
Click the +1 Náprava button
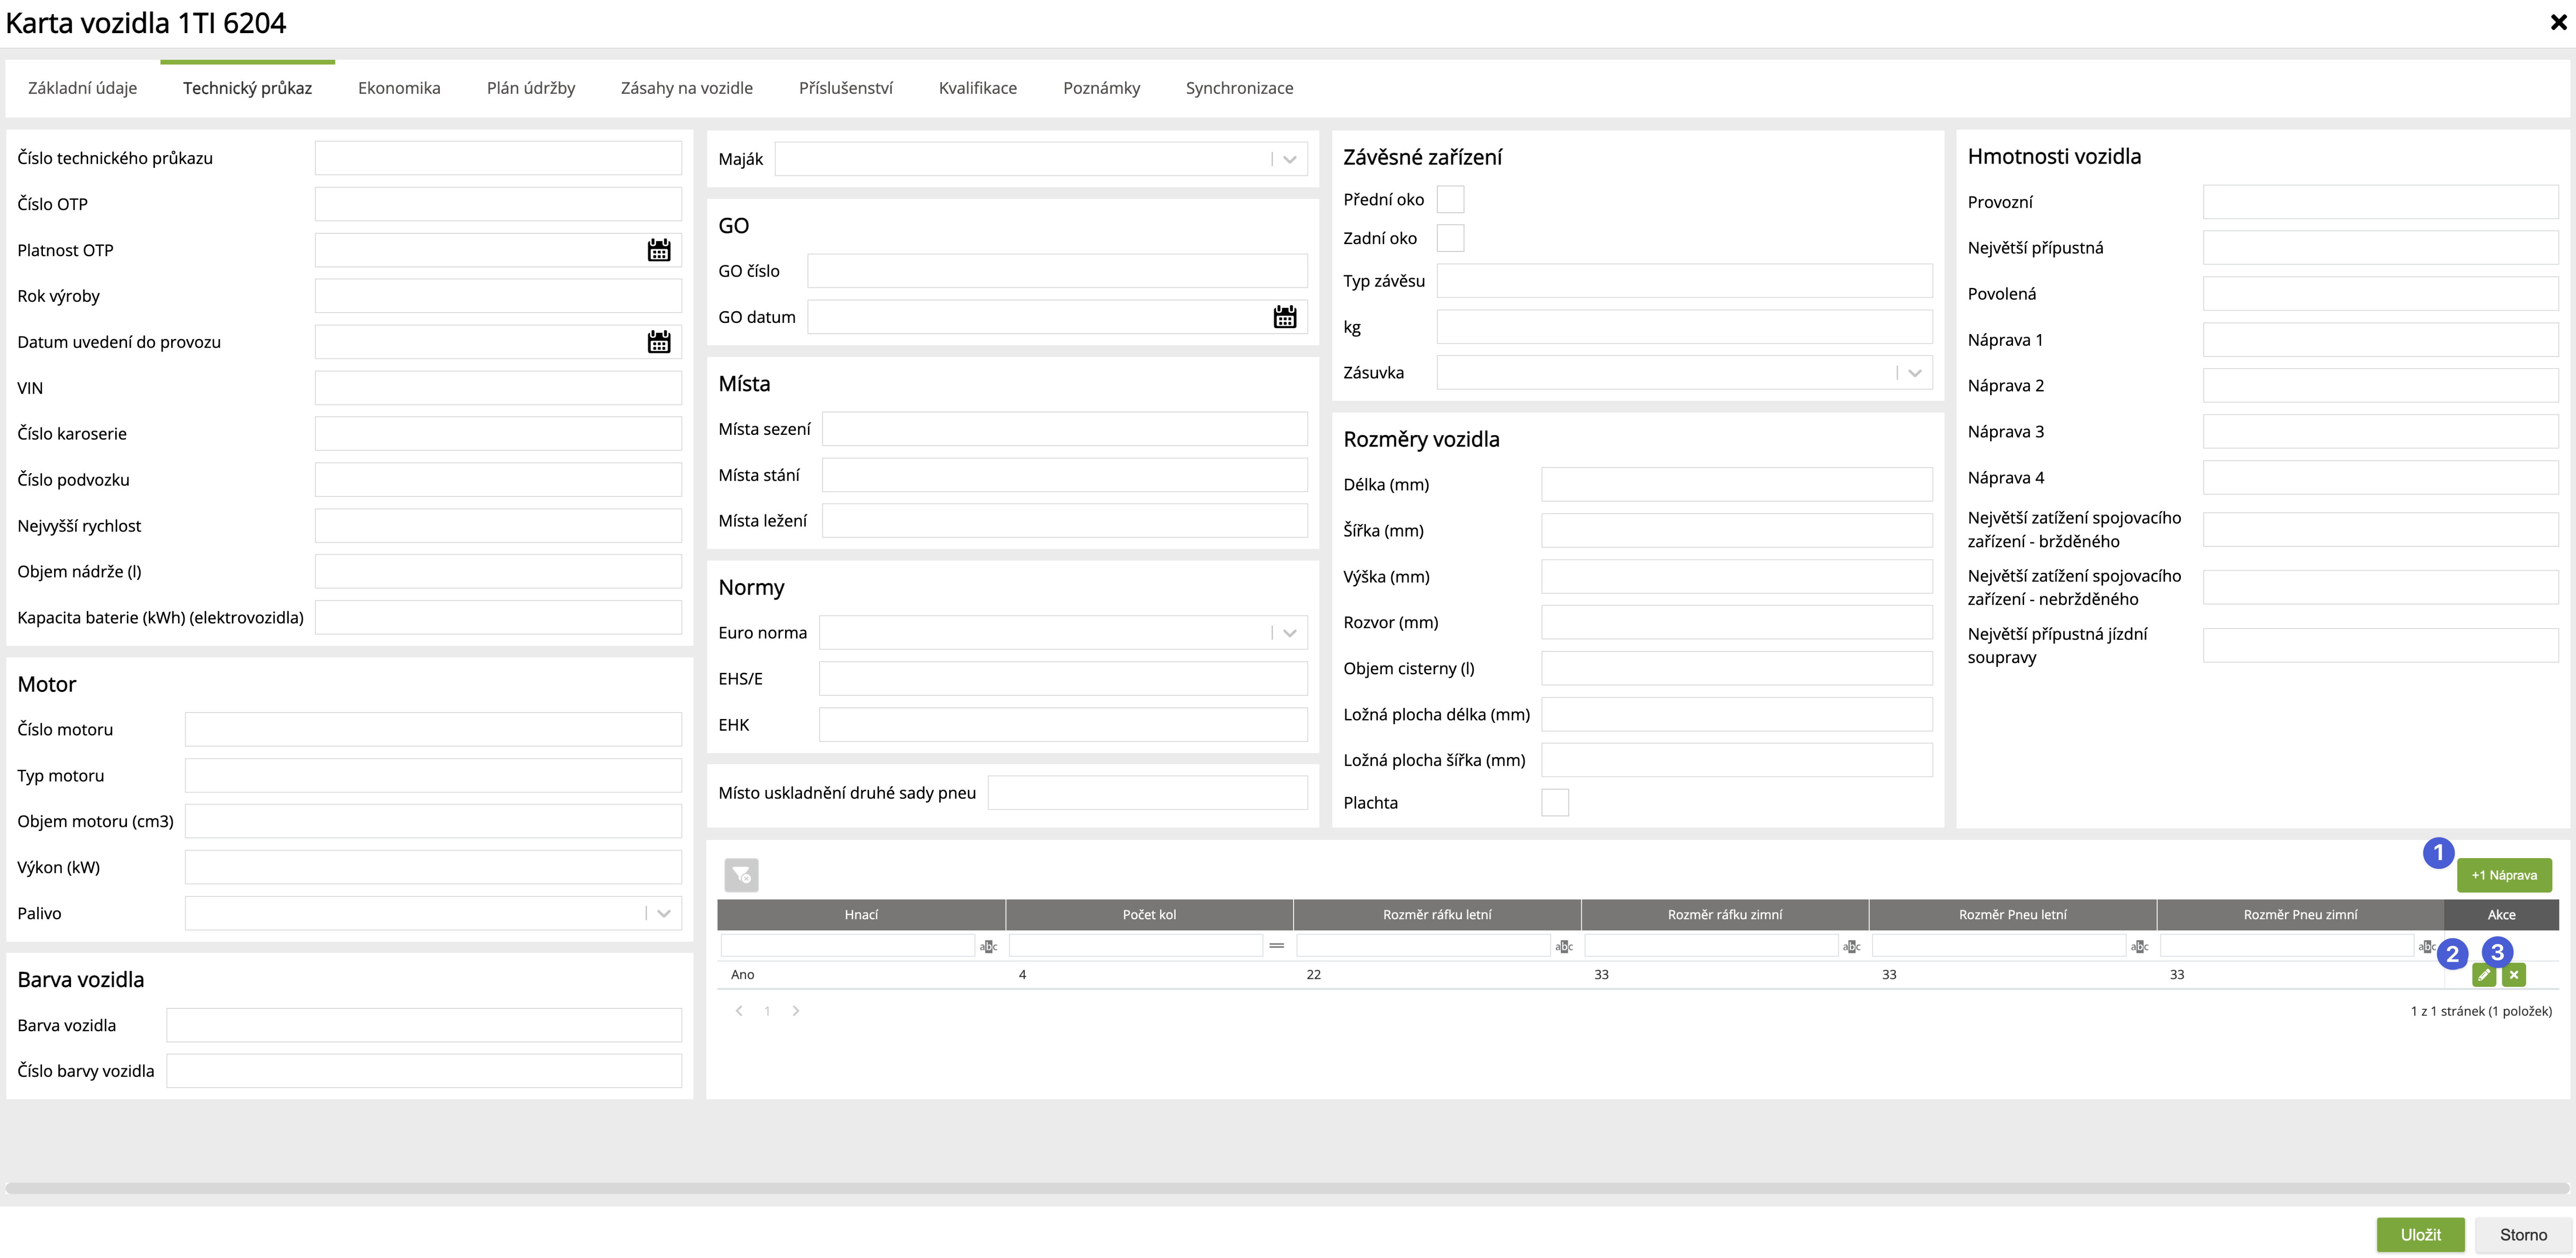point(2504,875)
